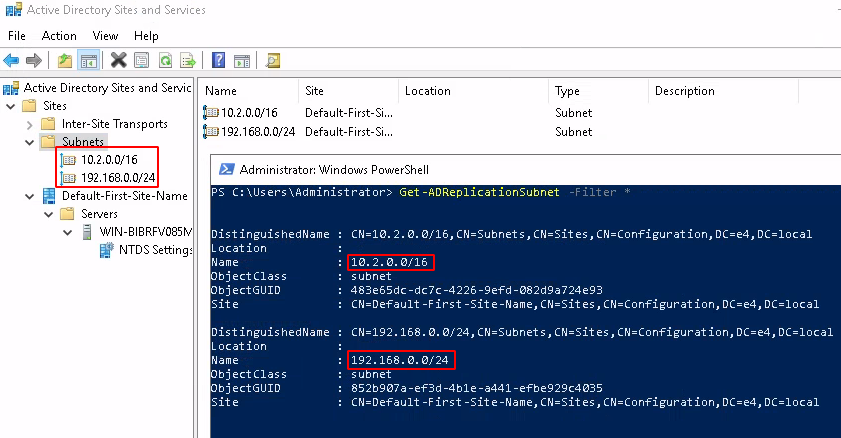Click Site cell of the 10.2.0.0/16 row

coord(349,113)
